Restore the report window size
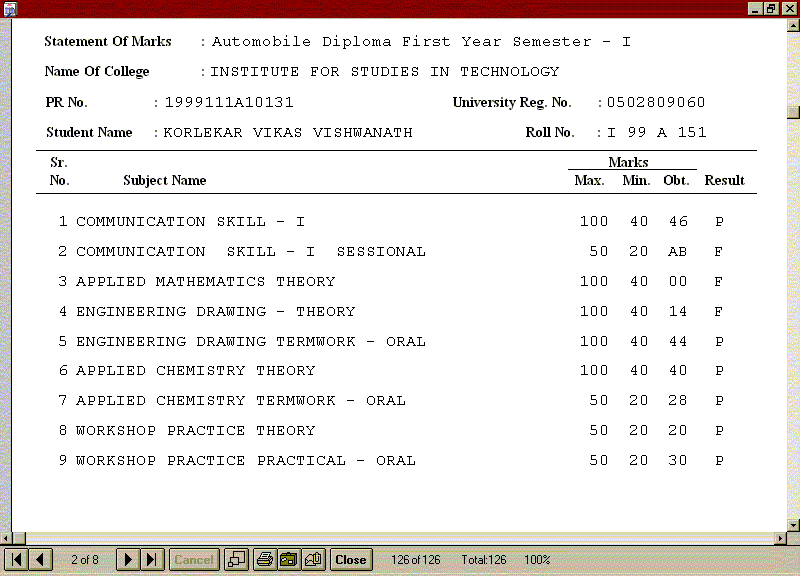The height and width of the screenshot is (576, 800). [x=771, y=9]
